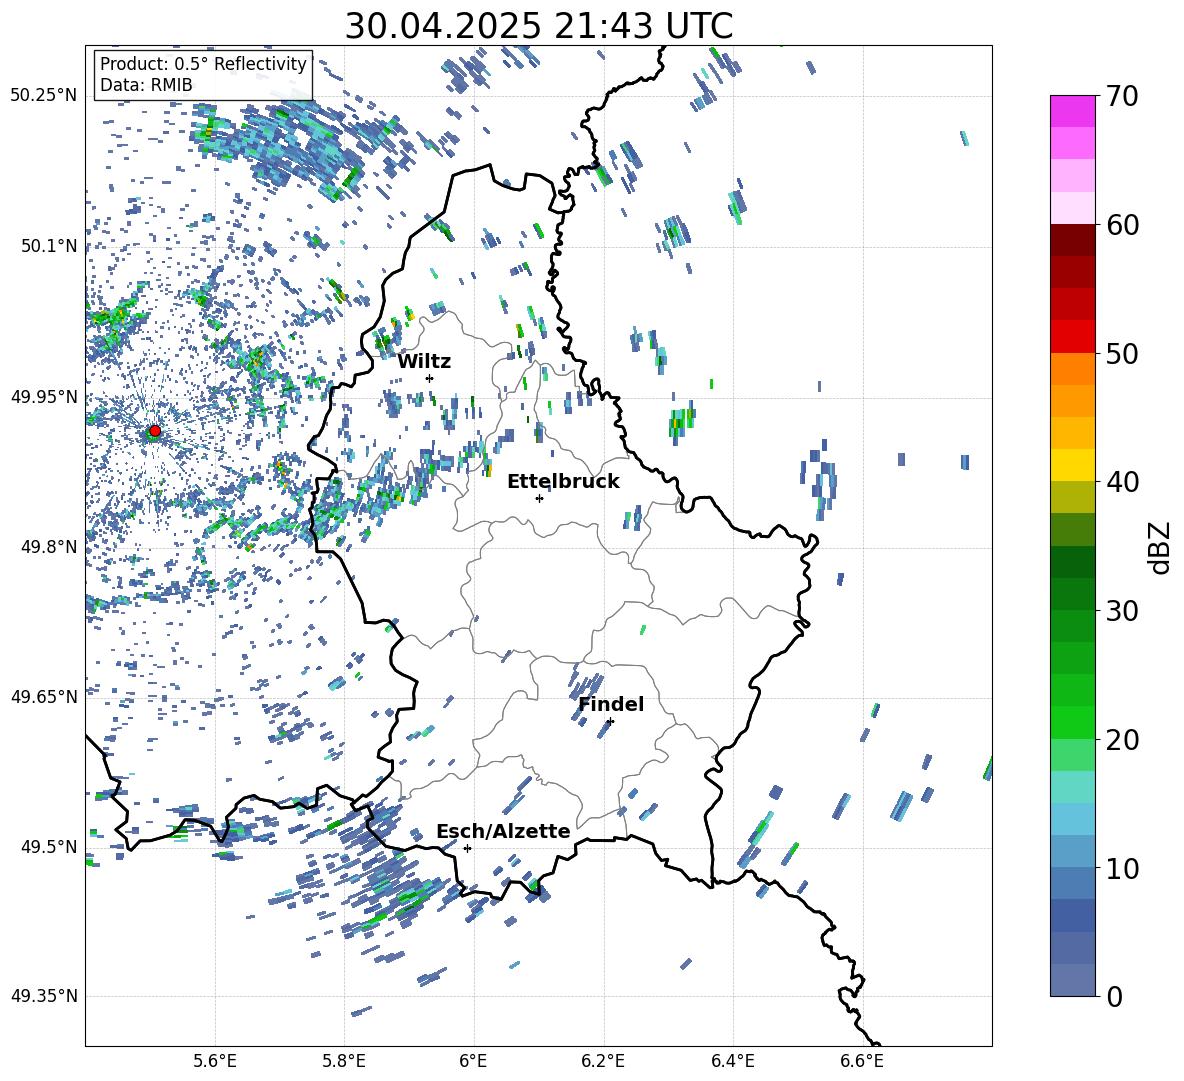This screenshot has height=1081, width=1184.
Task: Click the 20 tick label on colorbar
Action: tap(1122, 739)
